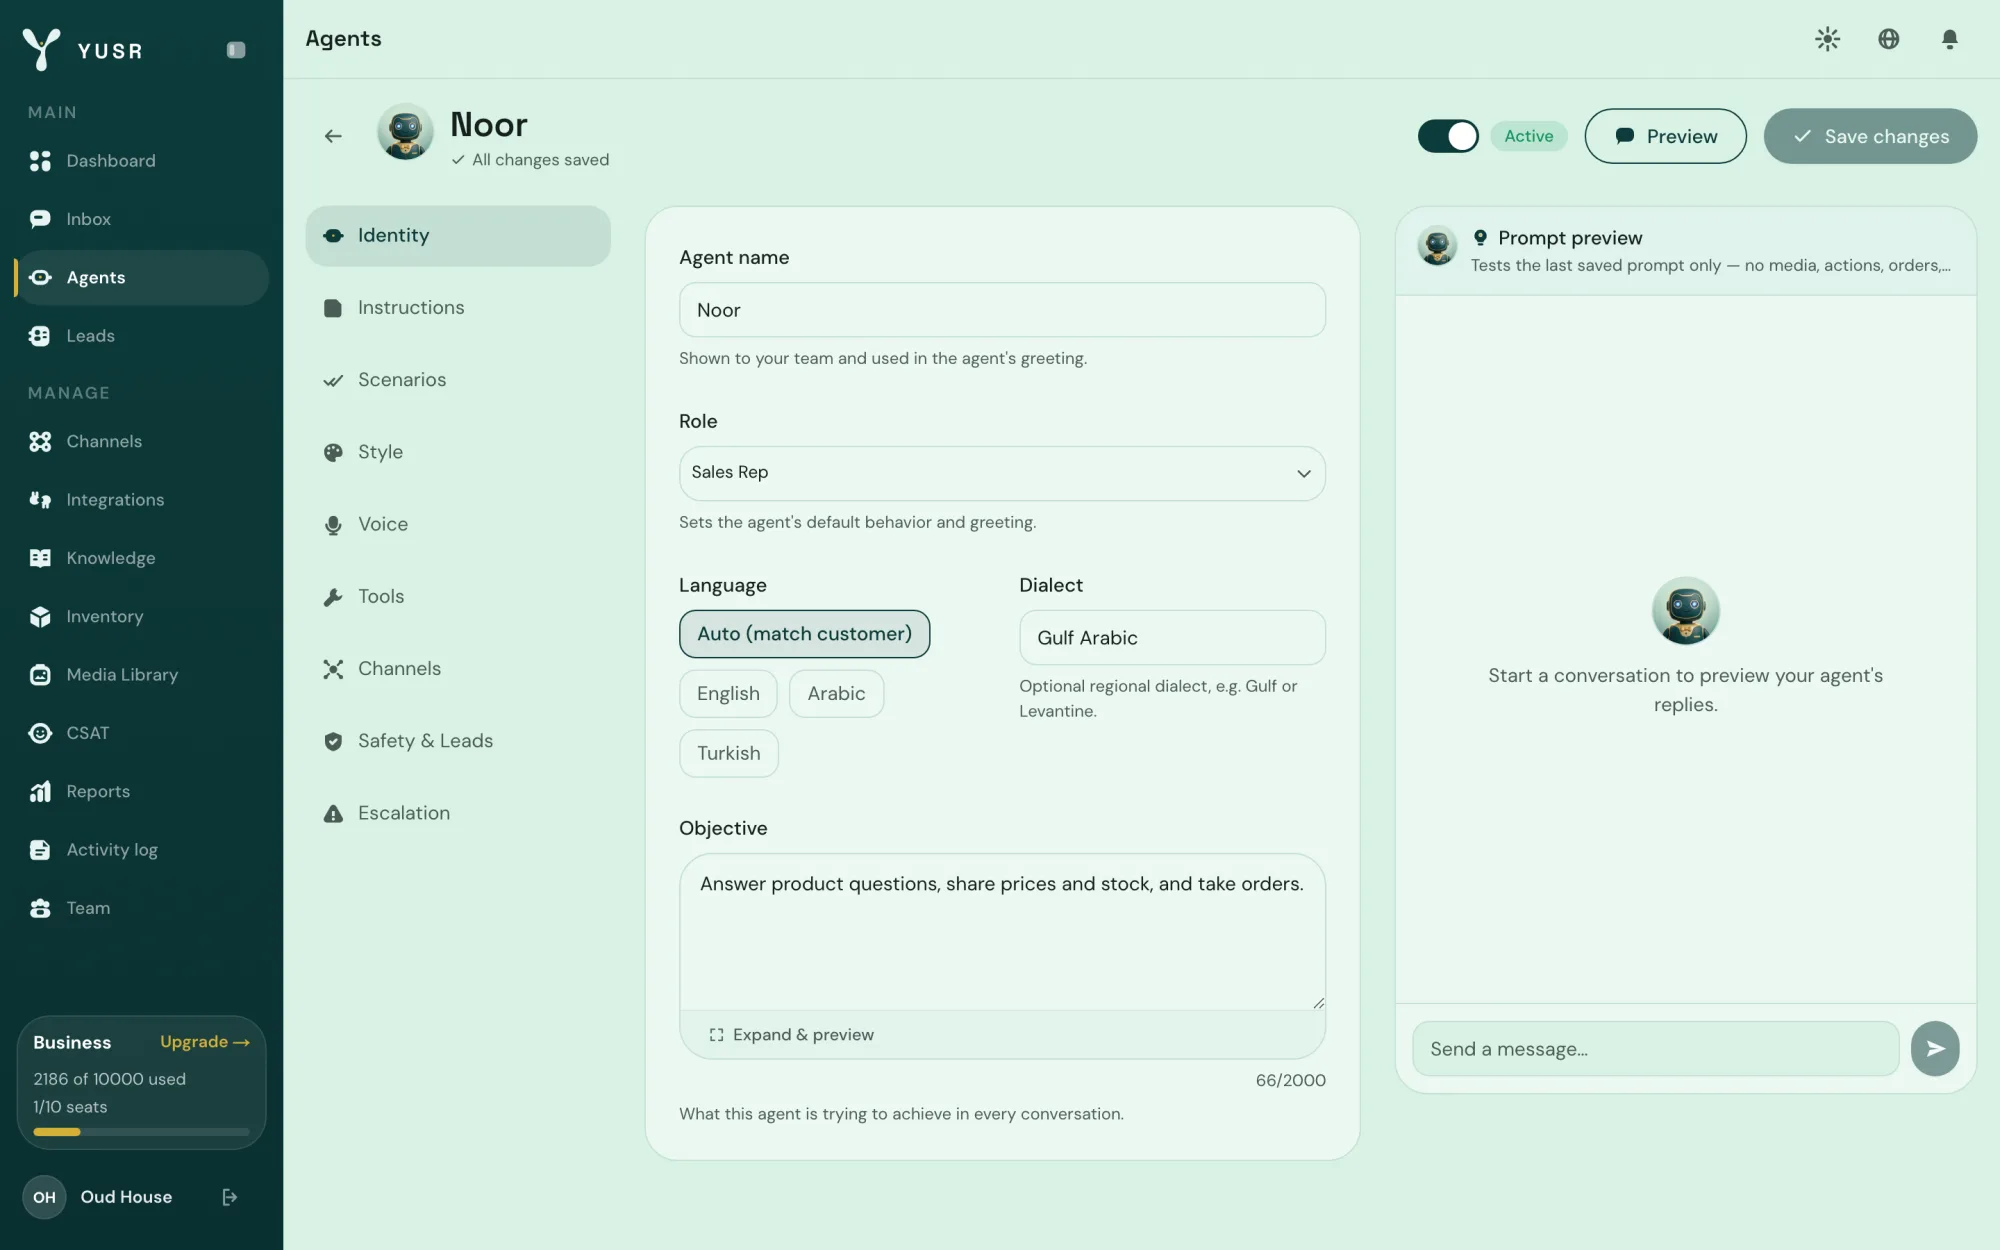Select Auto (match customer) language

(x=804, y=634)
